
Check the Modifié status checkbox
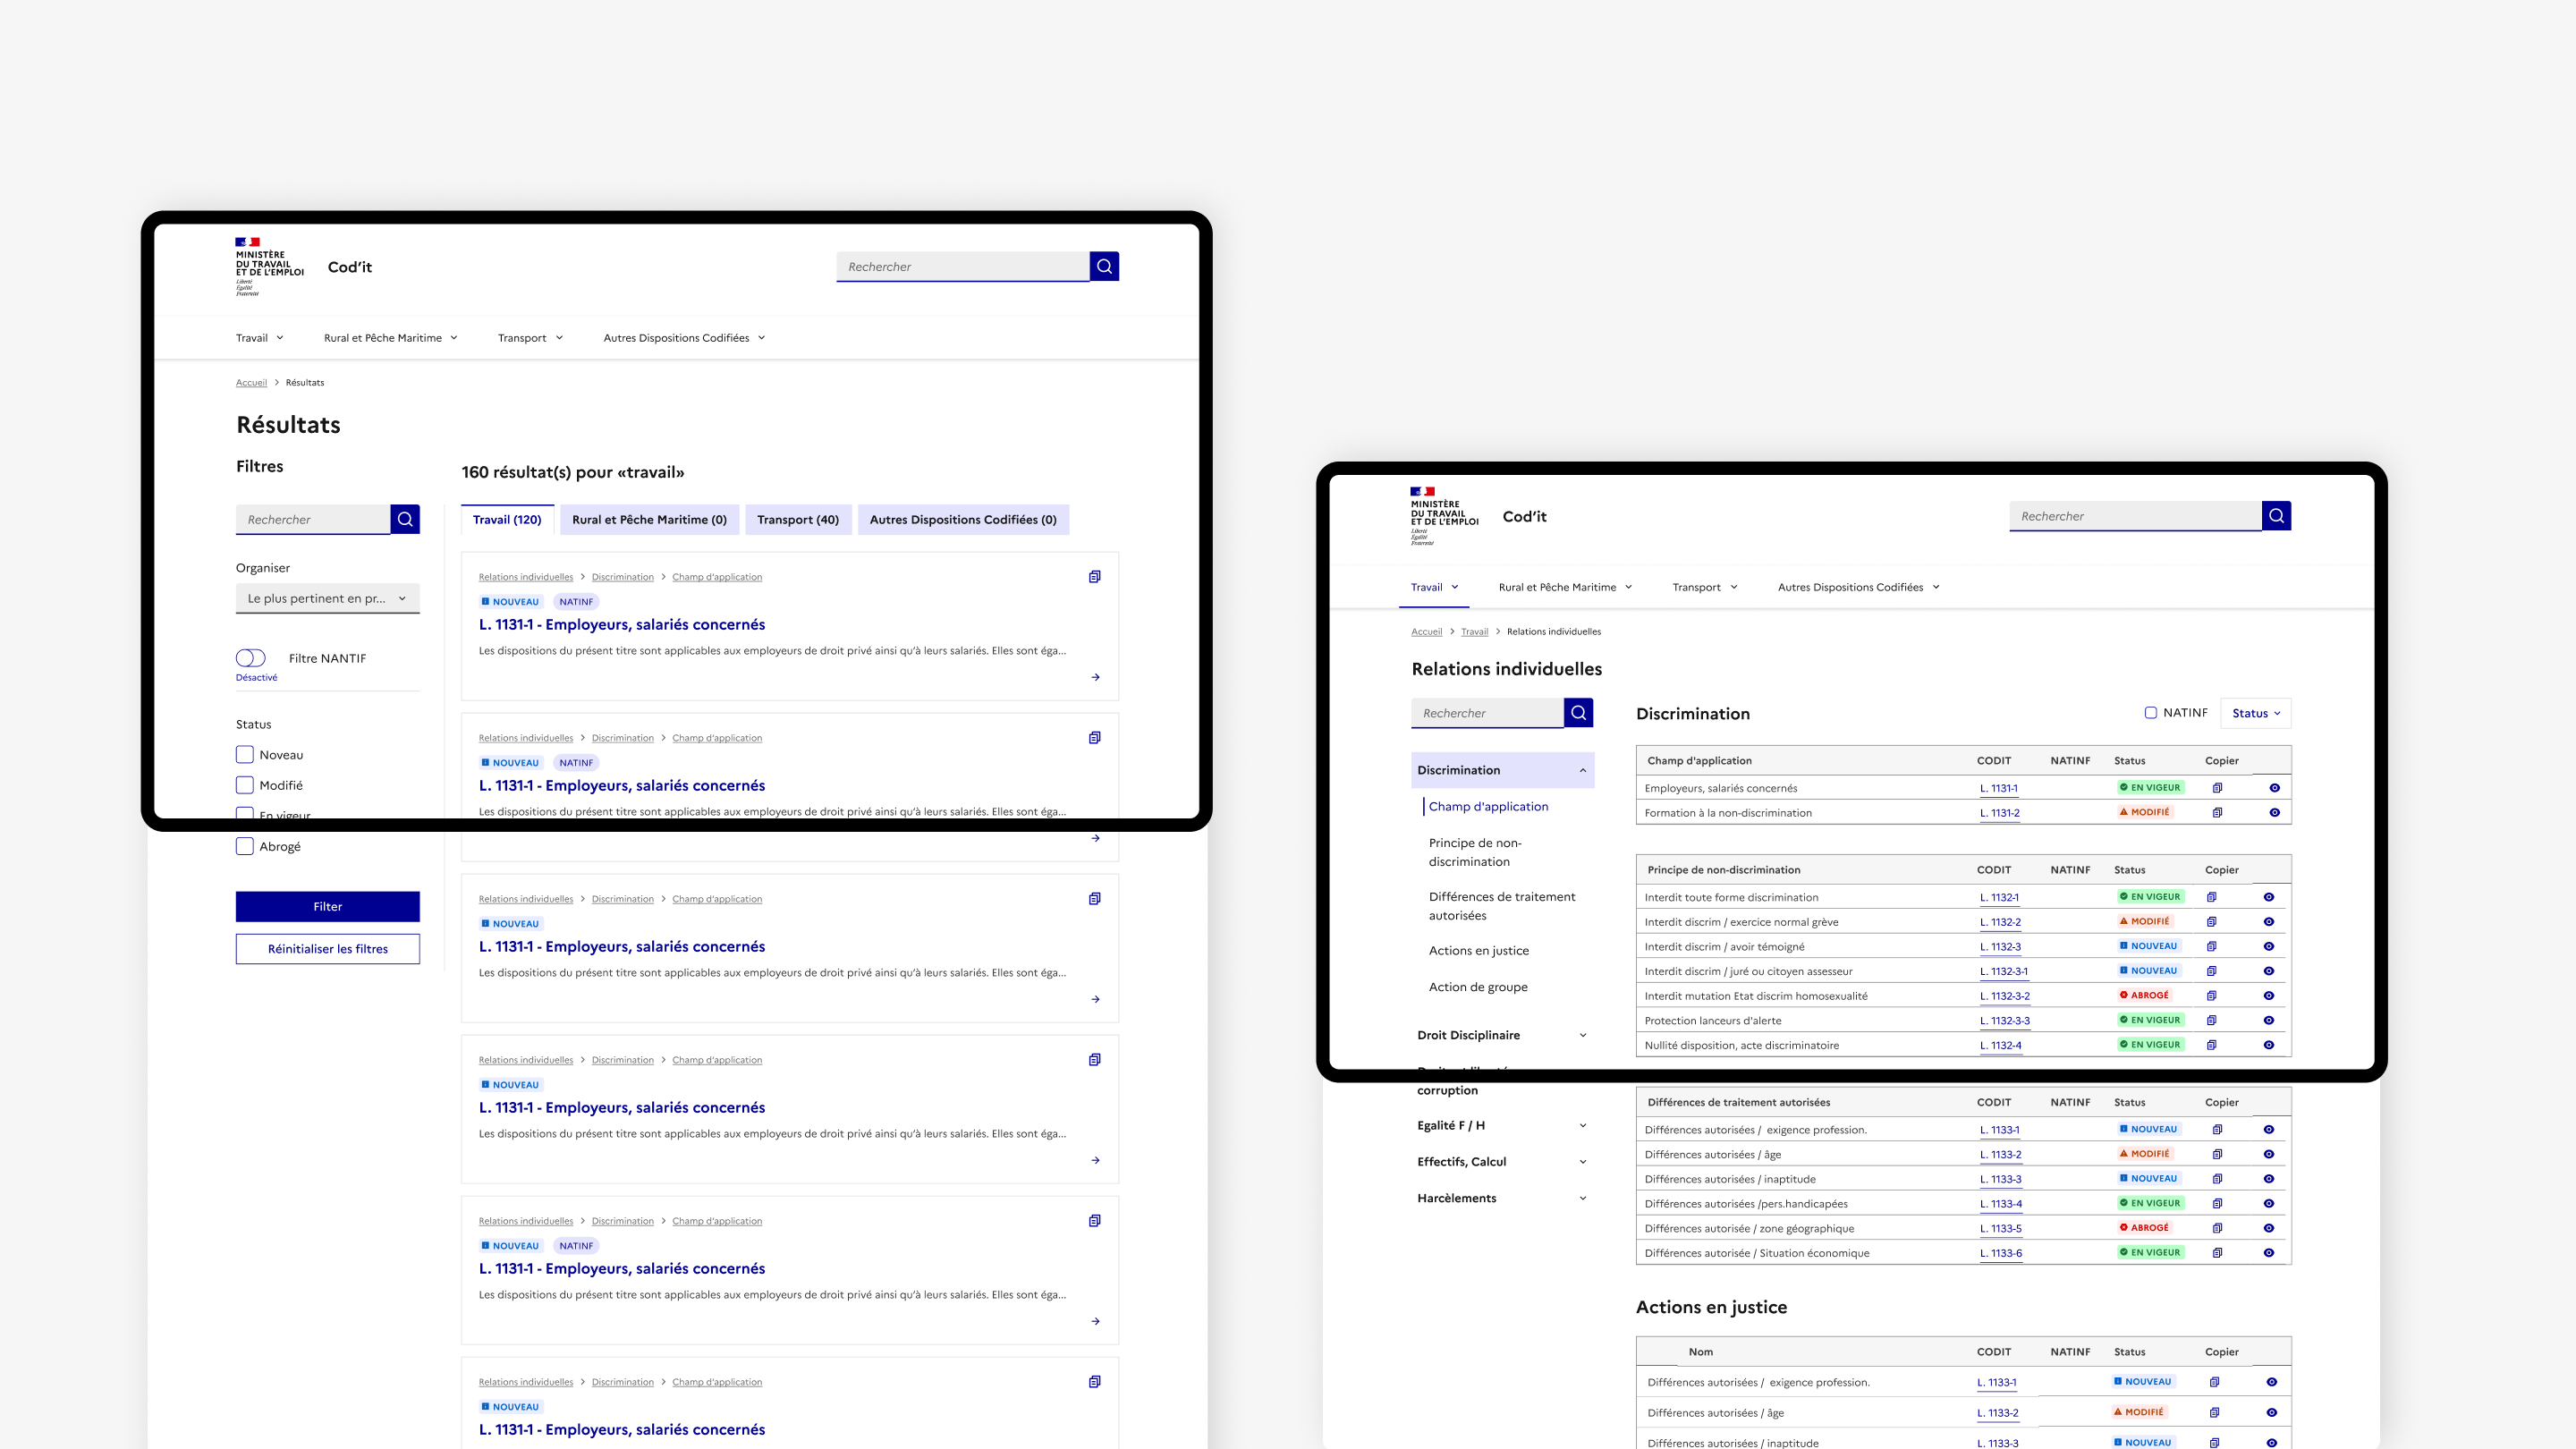click(x=244, y=785)
